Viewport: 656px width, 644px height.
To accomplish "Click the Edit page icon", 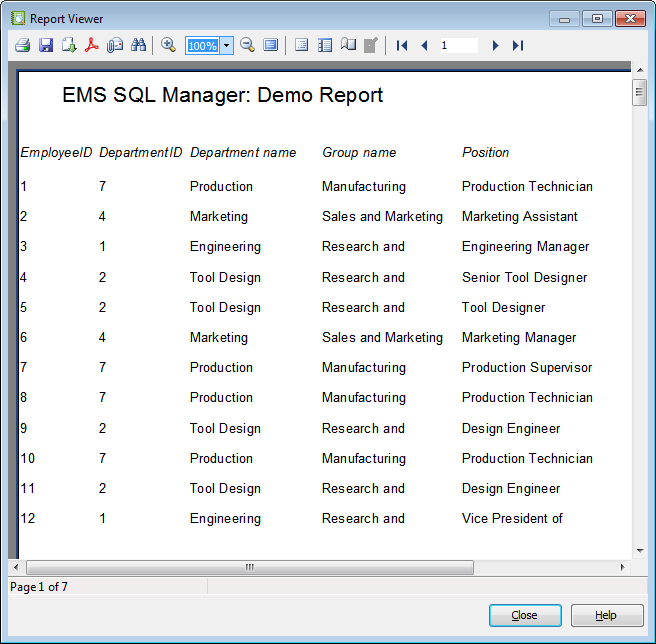I will coord(371,45).
